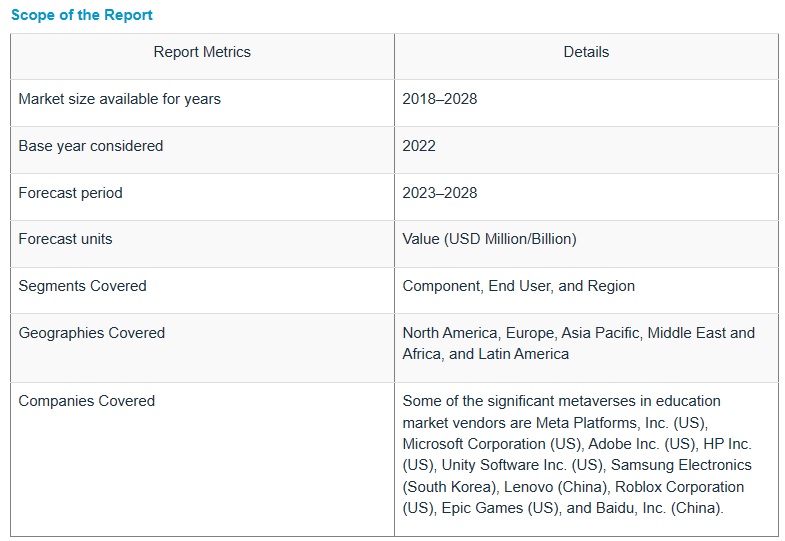Screen dimensions: 785x541
Task: Select the Report Metrics column header
Action: (202, 52)
